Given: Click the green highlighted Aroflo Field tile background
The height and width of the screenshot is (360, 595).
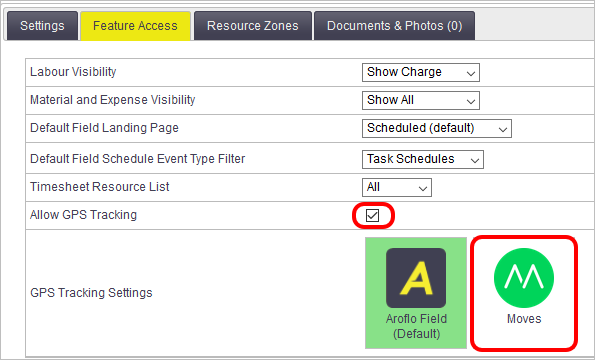Looking at the screenshot, I should [416, 293].
